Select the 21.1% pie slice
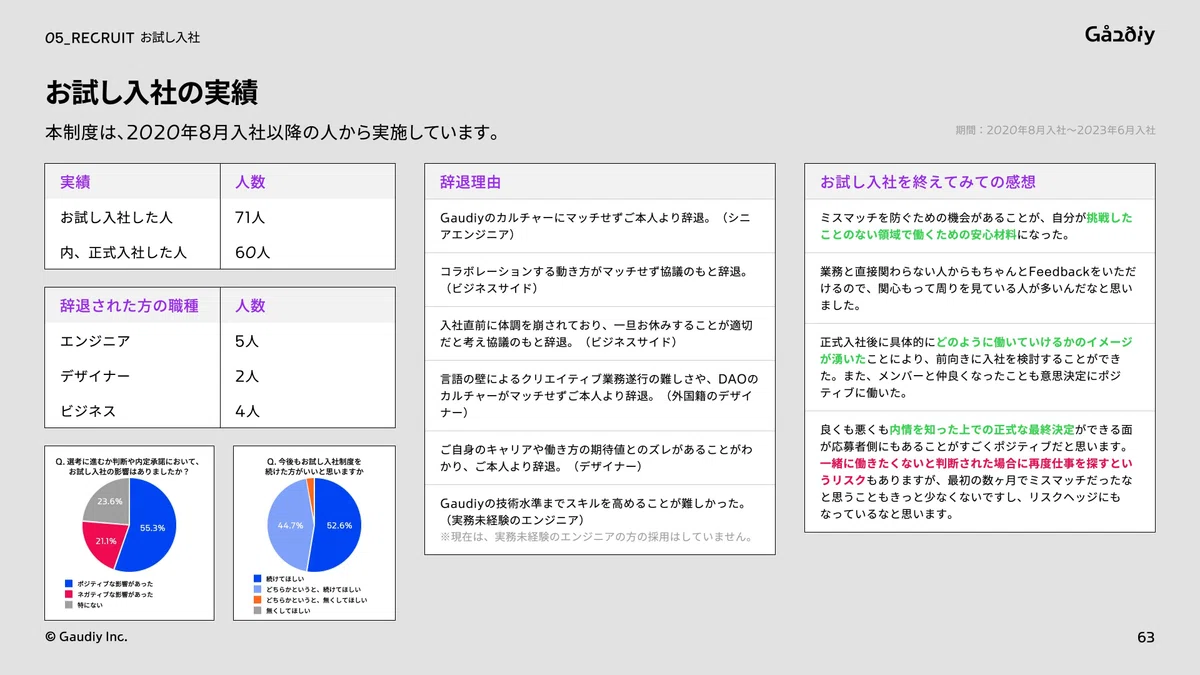The height and width of the screenshot is (675, 1200). click(102, 544)
